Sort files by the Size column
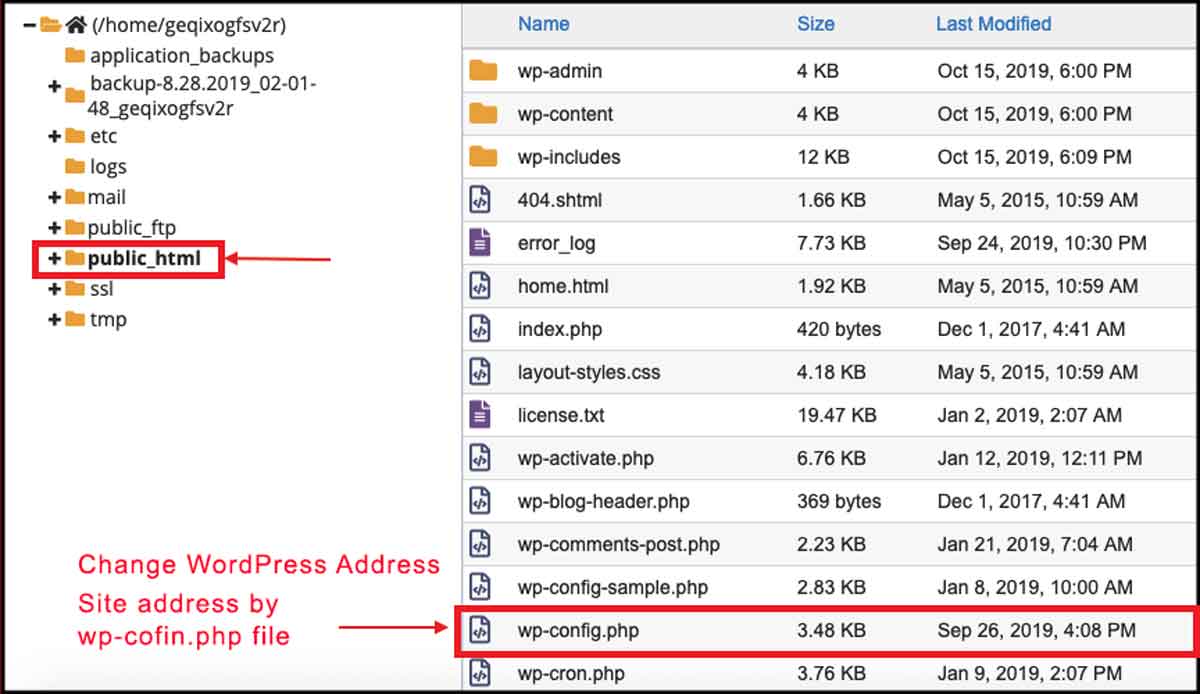This screenshot has height=694, width=1200. (816, 23)
